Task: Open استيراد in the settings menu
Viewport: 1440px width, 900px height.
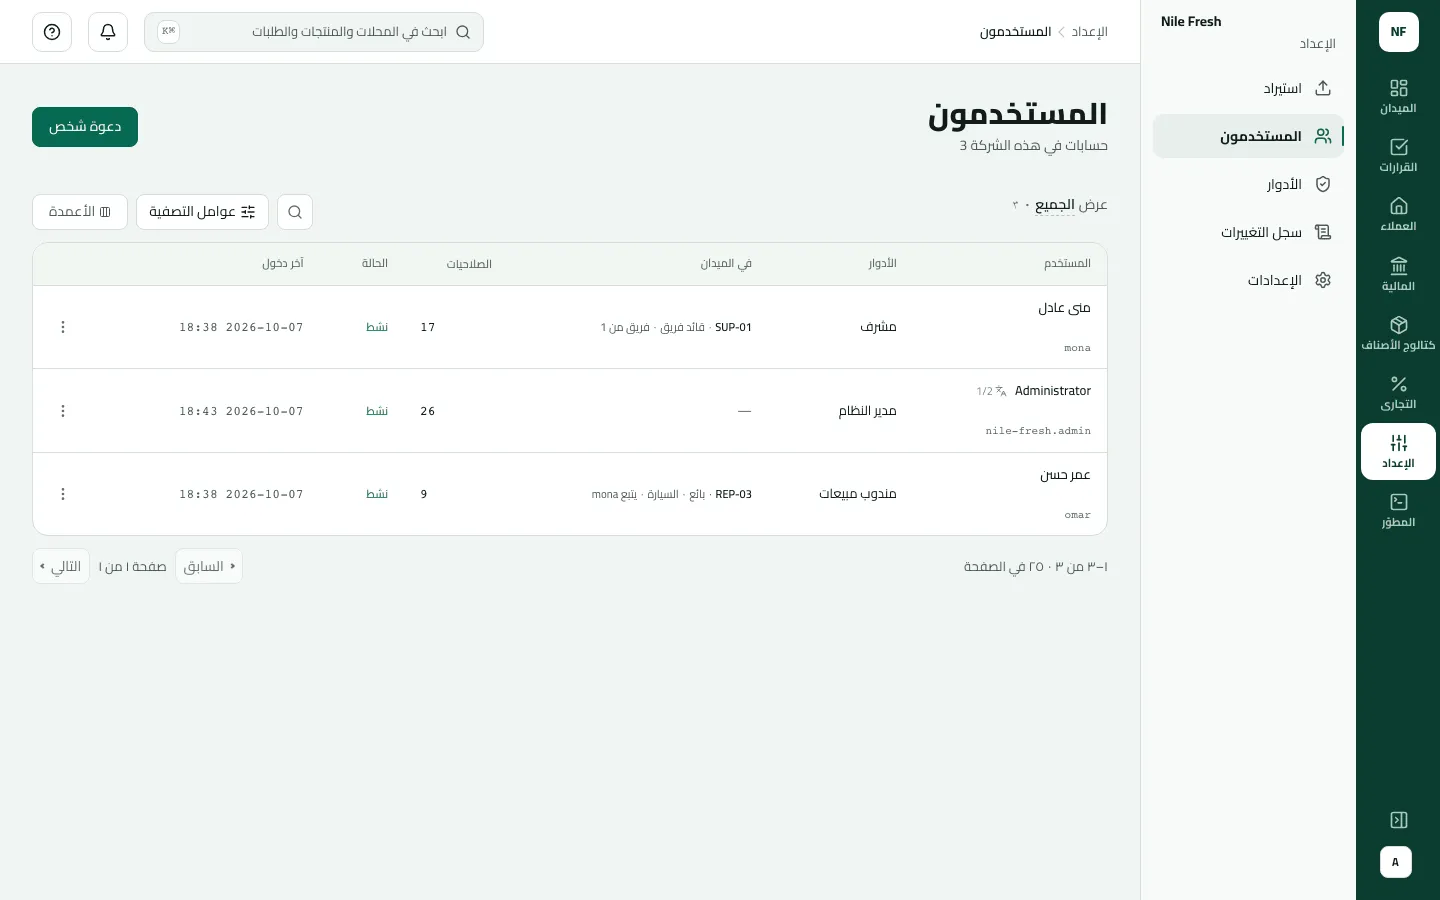Action: (x=1248, y=88)
